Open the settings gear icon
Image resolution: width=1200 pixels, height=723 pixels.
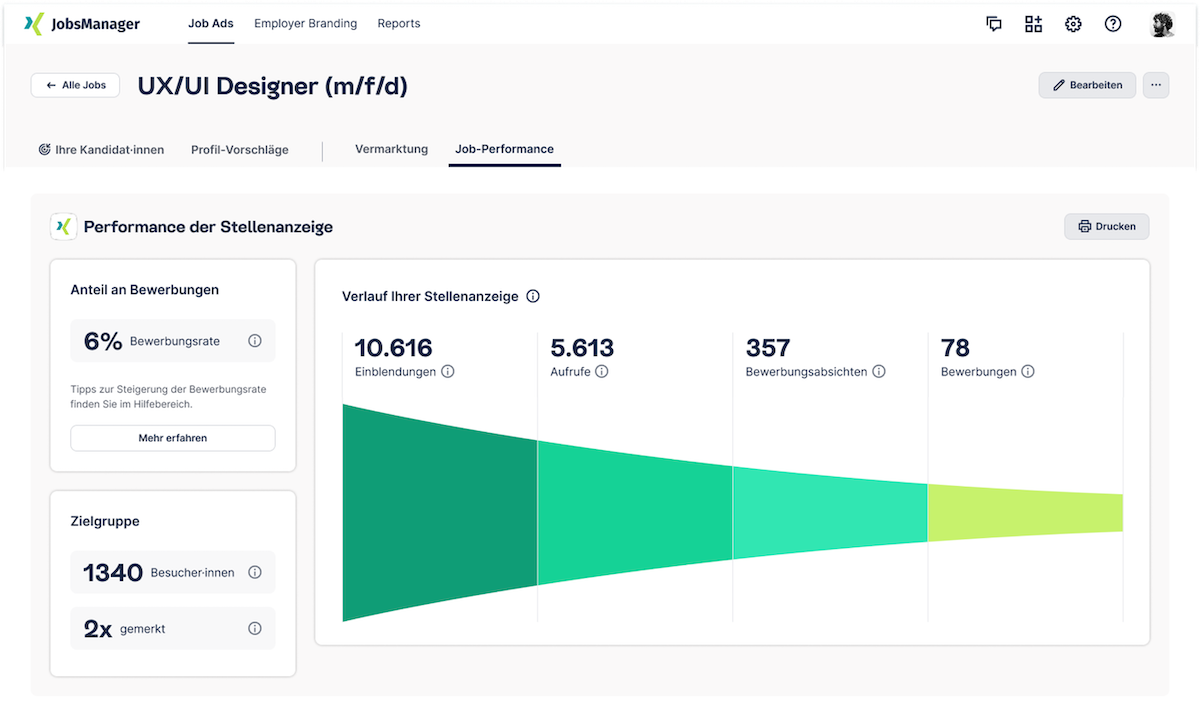[x=1073, y=23]
